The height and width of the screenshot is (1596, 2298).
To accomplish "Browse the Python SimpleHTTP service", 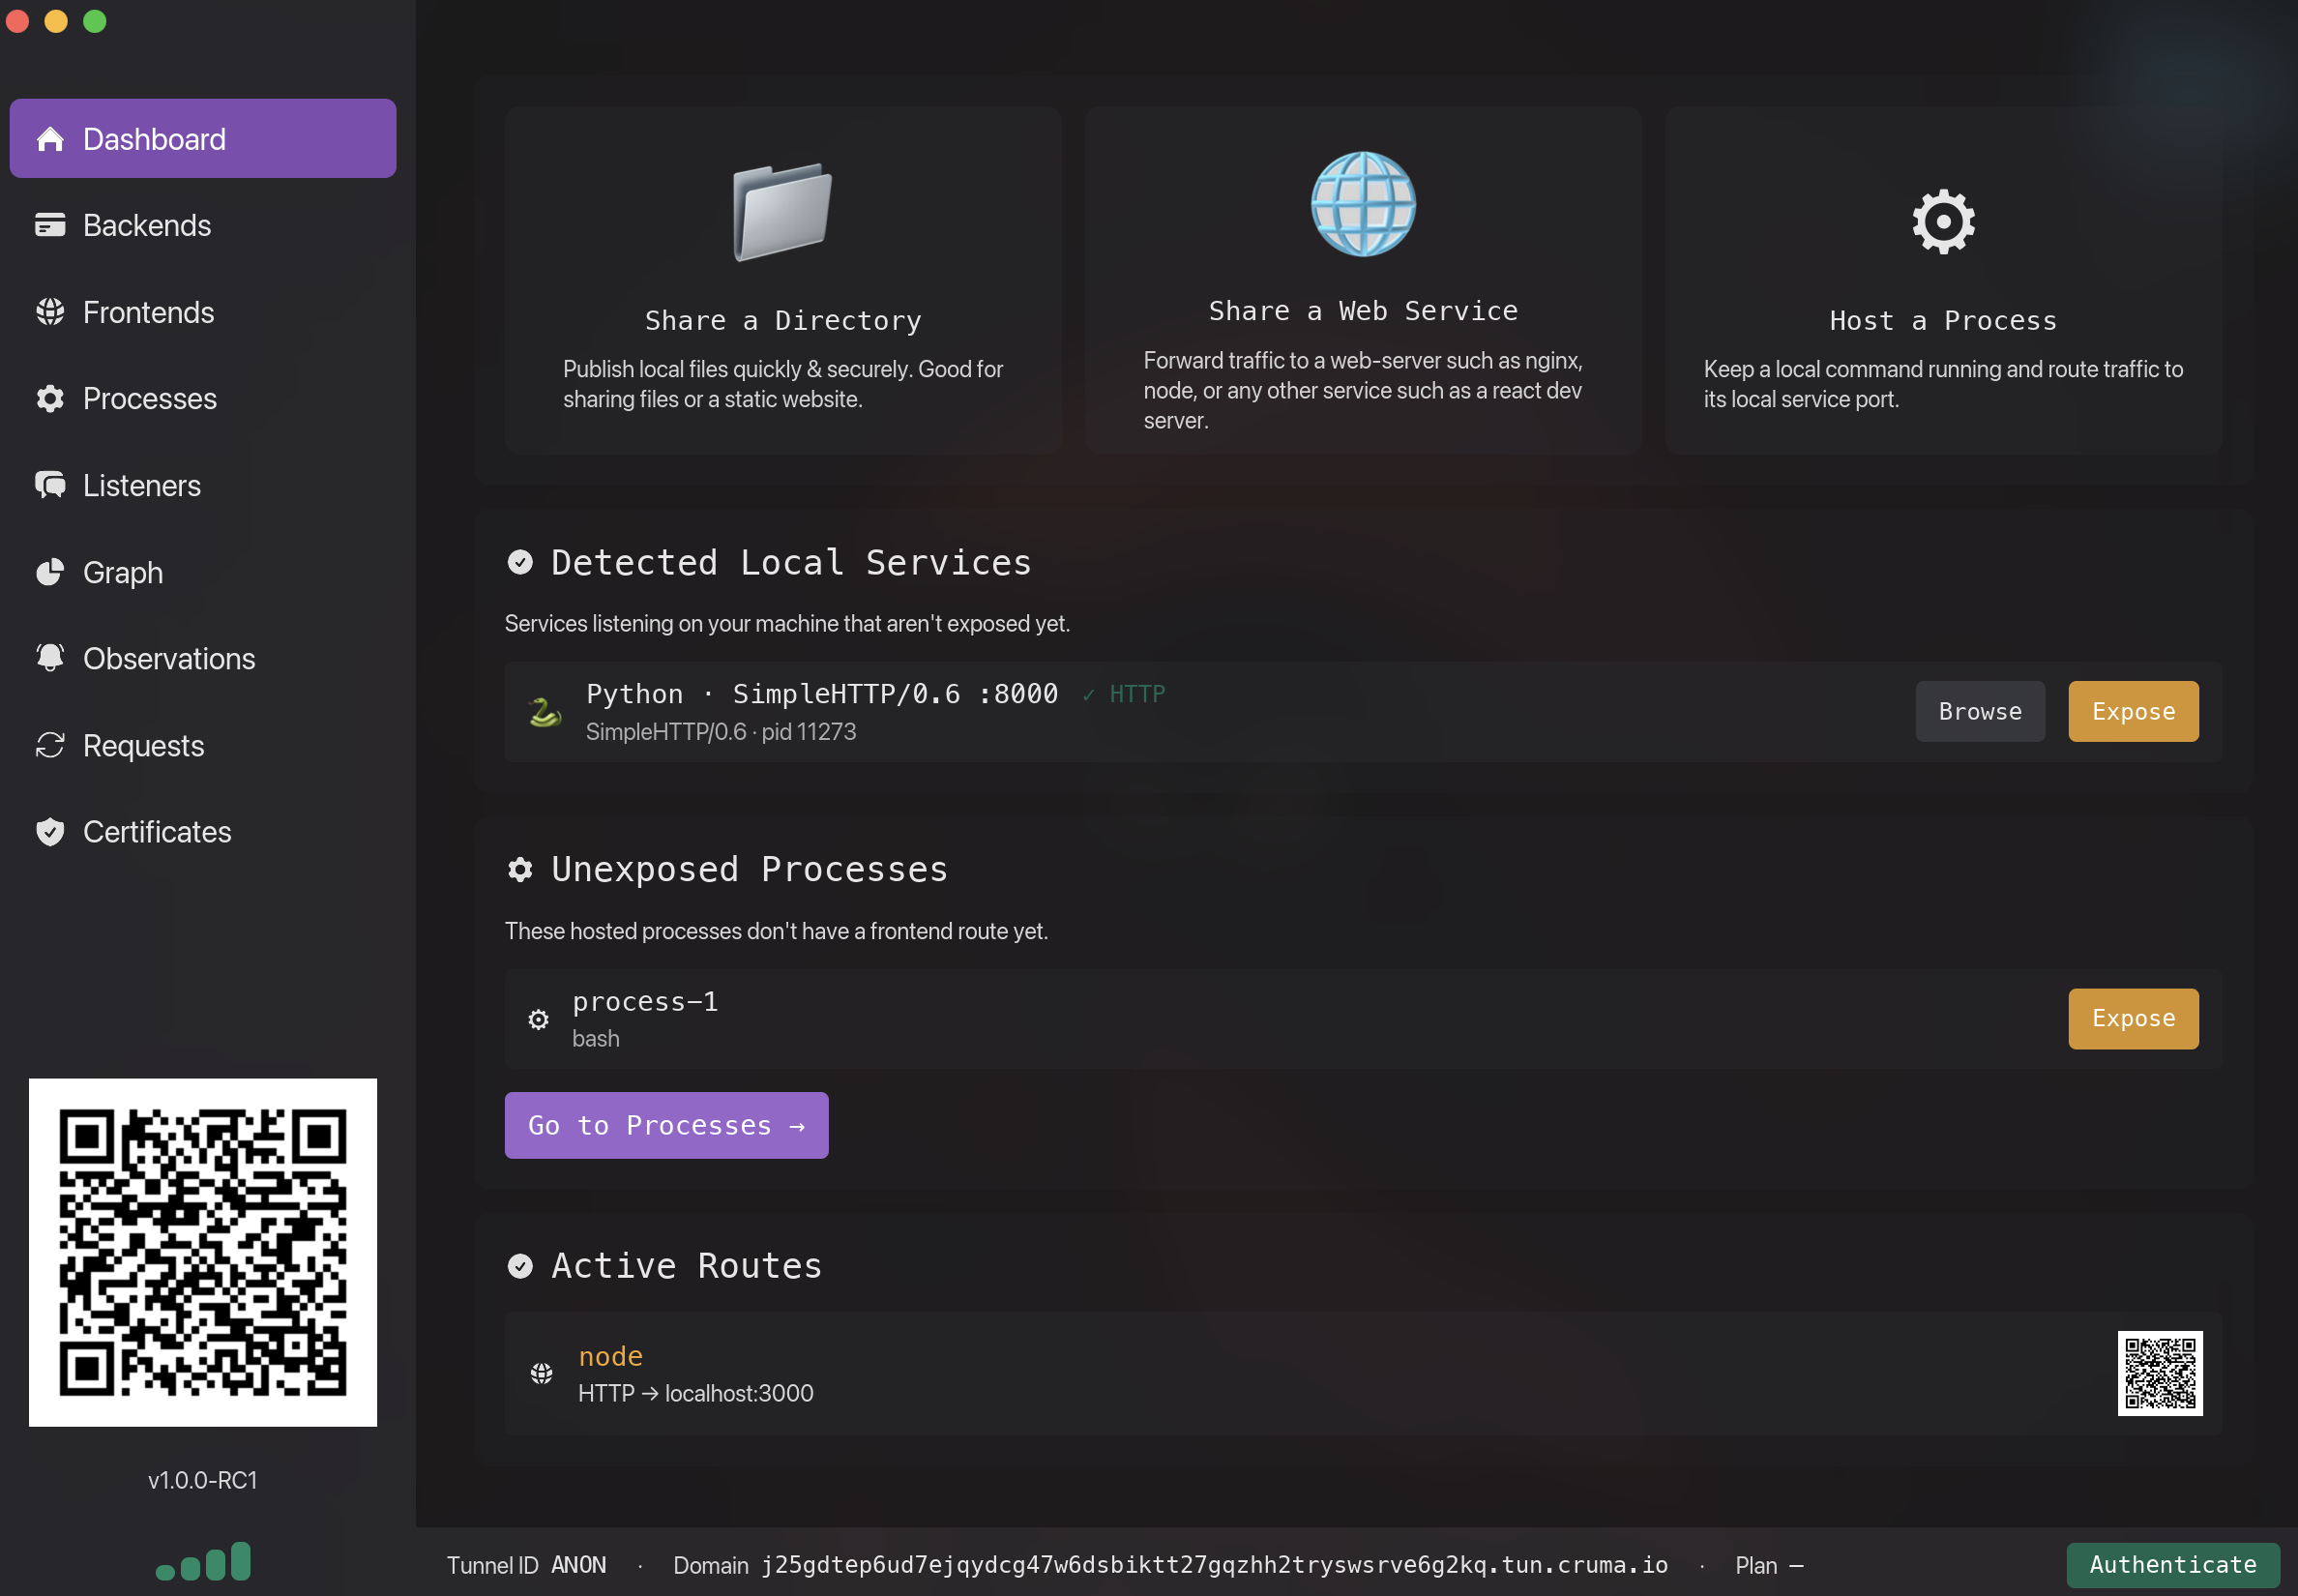I will pyautogui.click(x=1980, y=711).
